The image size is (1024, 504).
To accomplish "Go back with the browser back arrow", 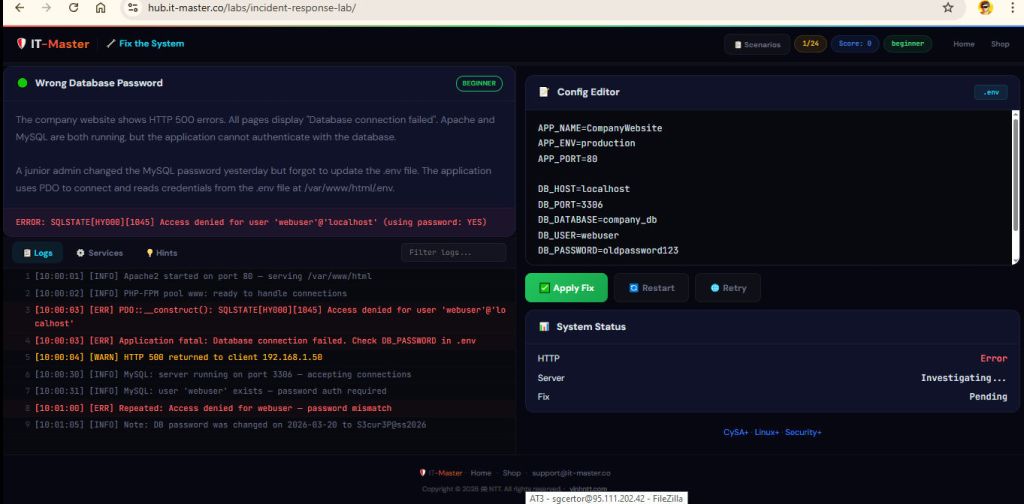I will pos(19,8).
